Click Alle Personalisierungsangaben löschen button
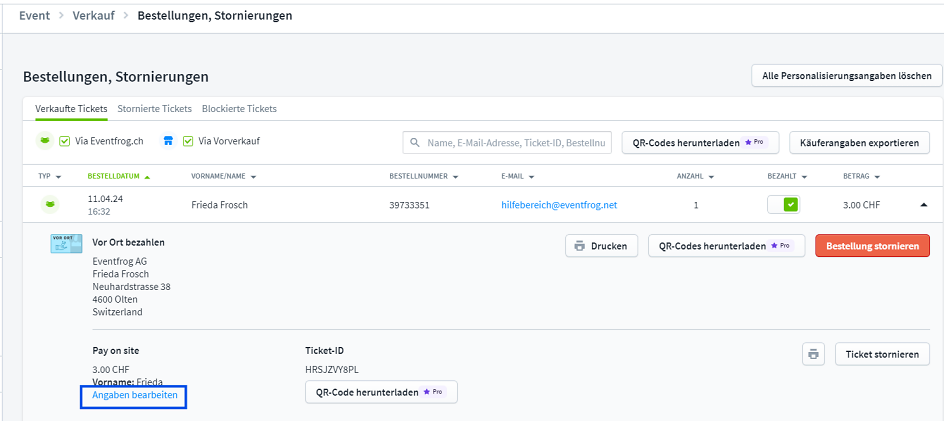Viewport: 944px width, 421px height. point(846,76)
